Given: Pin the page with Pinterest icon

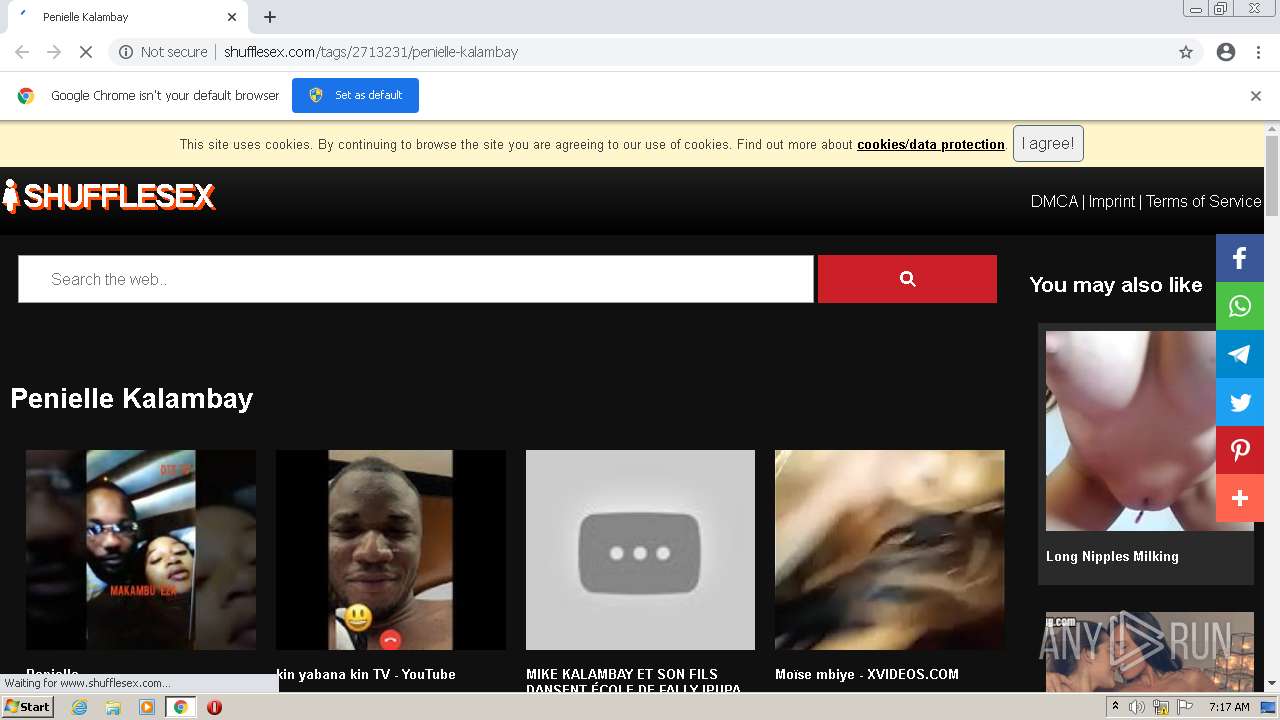Looking at the screenshot, I should click(1240, 450).
